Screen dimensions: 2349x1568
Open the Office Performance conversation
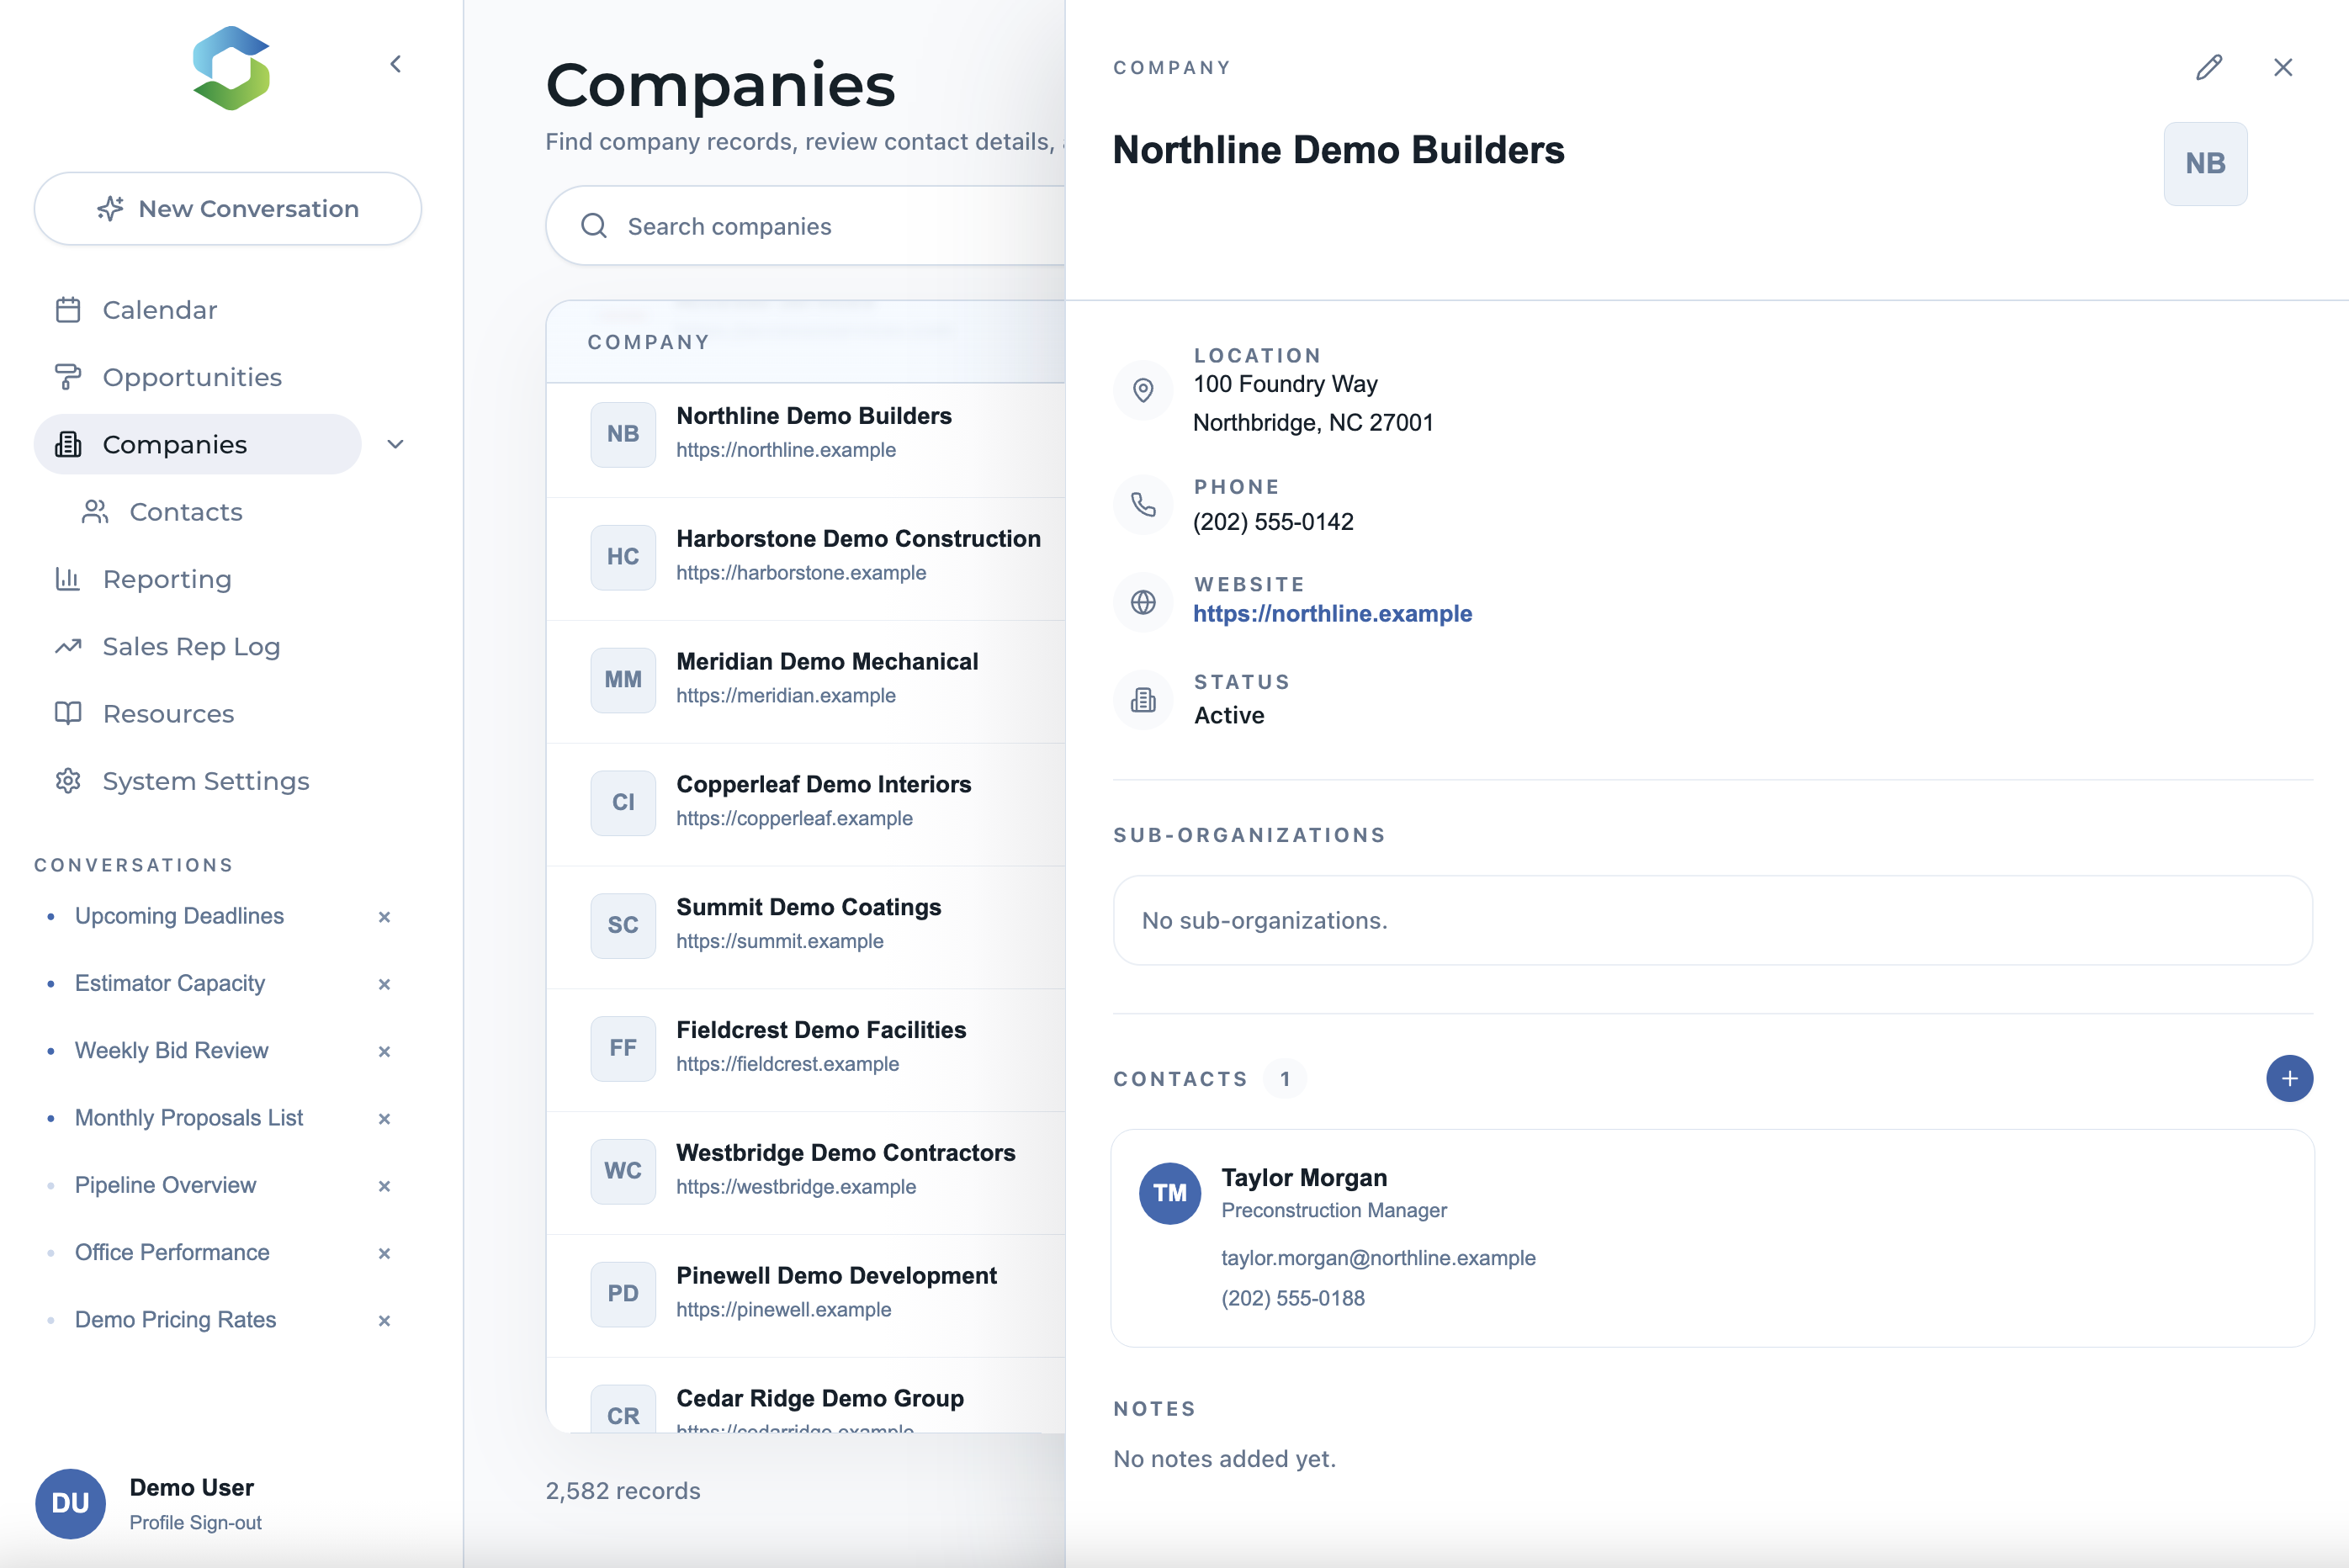tap(172, 1252)
